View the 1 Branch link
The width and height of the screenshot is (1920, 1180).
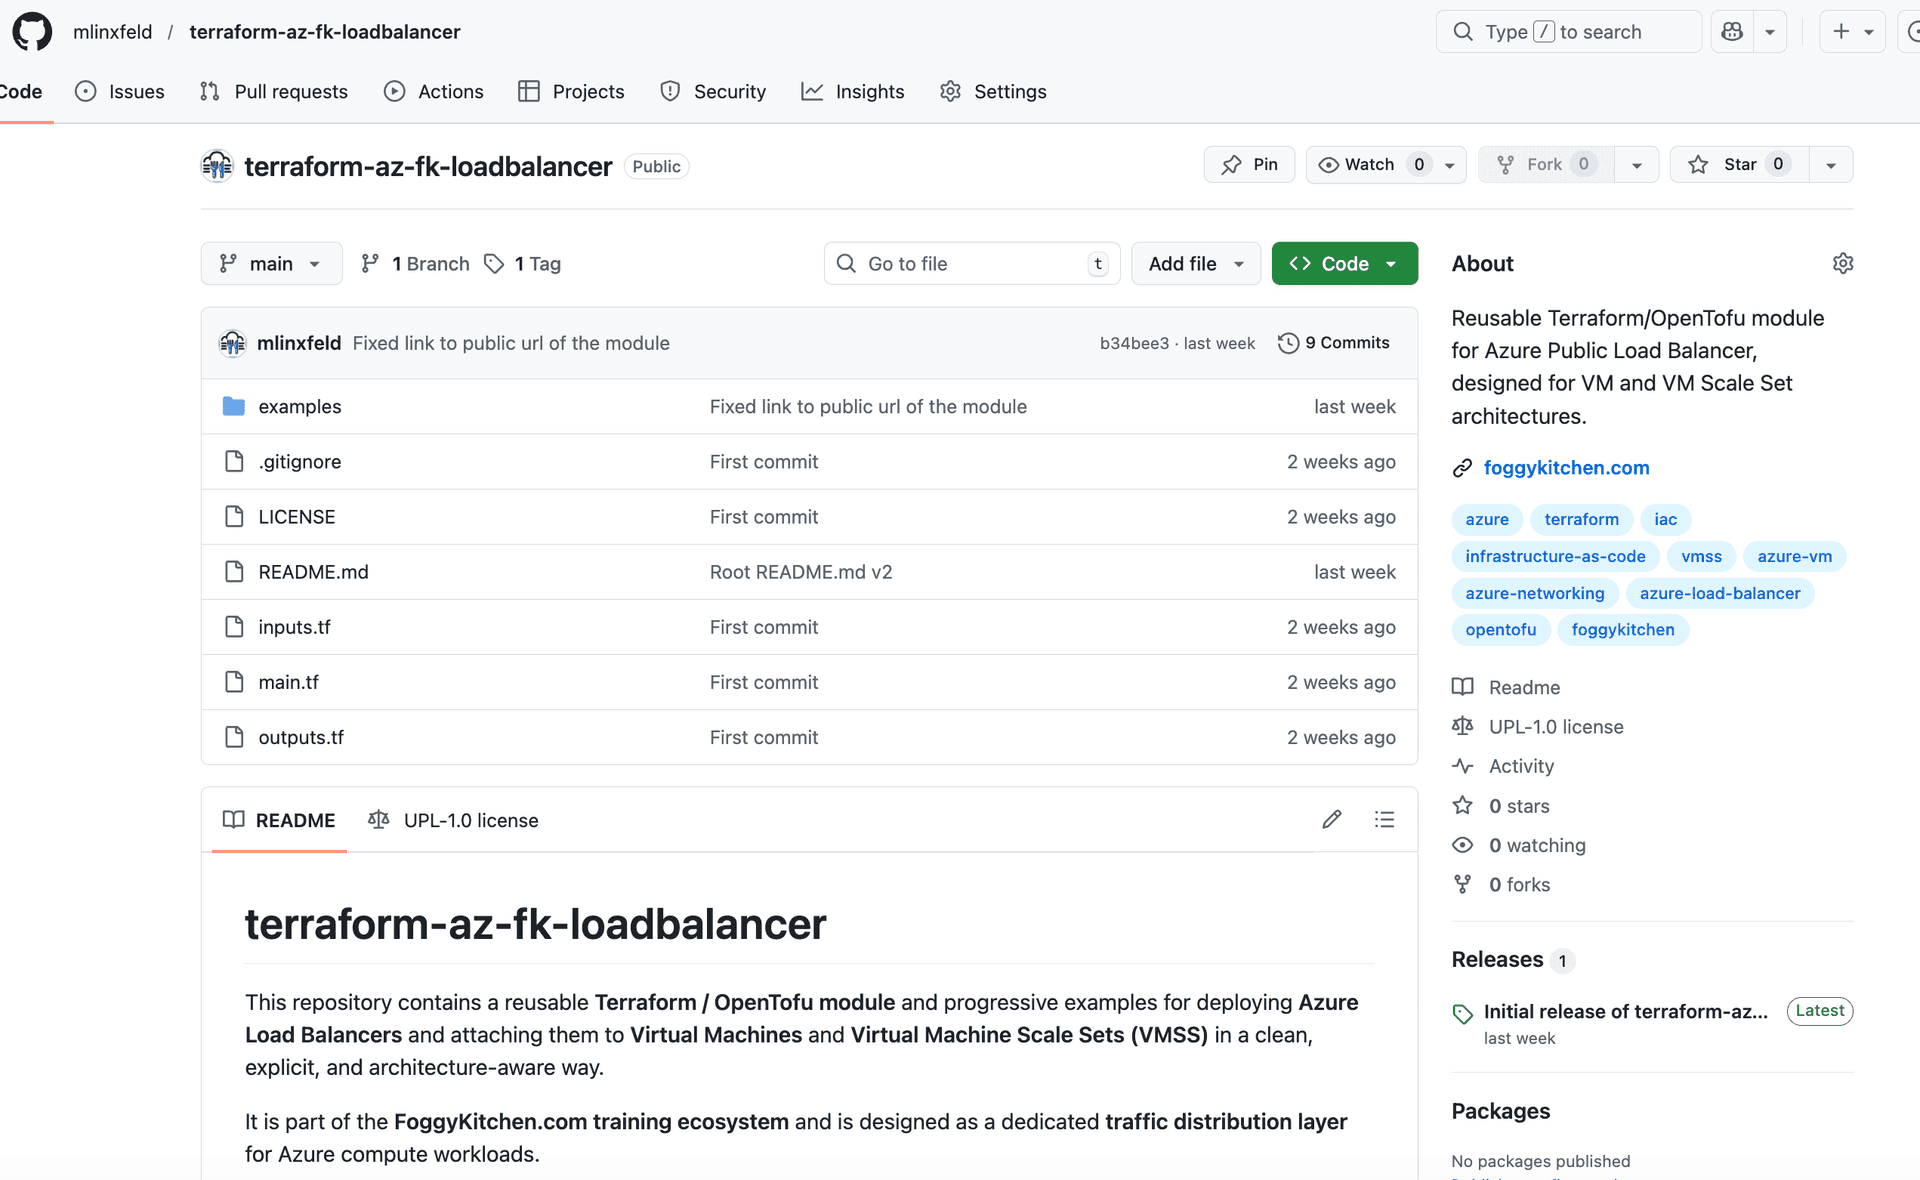415,264
